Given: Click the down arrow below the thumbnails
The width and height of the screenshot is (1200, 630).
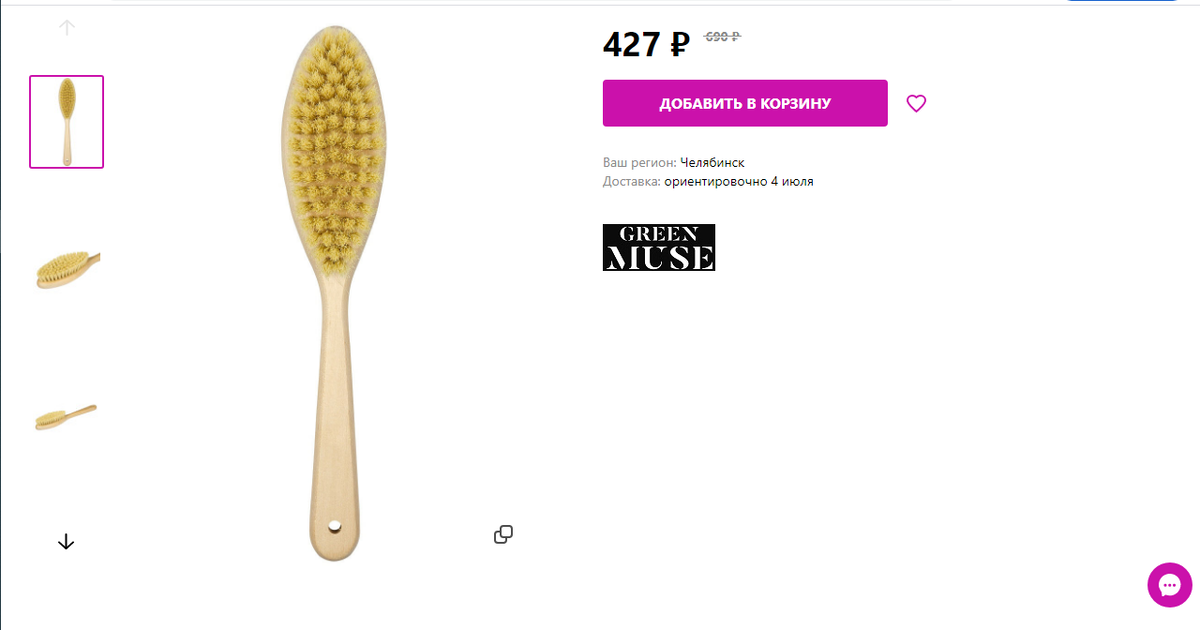Looking at the screenshot, I should point(66,542).
